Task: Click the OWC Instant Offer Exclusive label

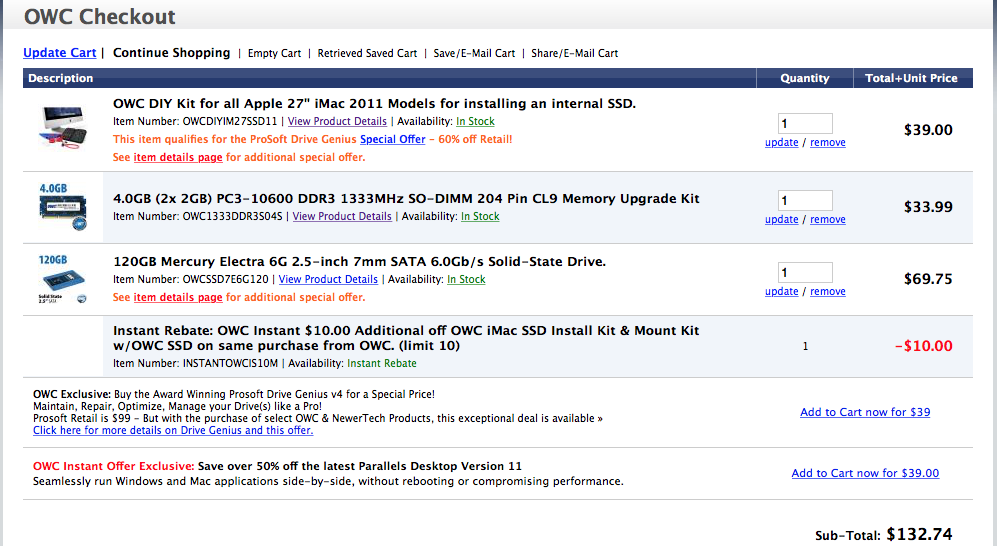Action: point(113,466)
